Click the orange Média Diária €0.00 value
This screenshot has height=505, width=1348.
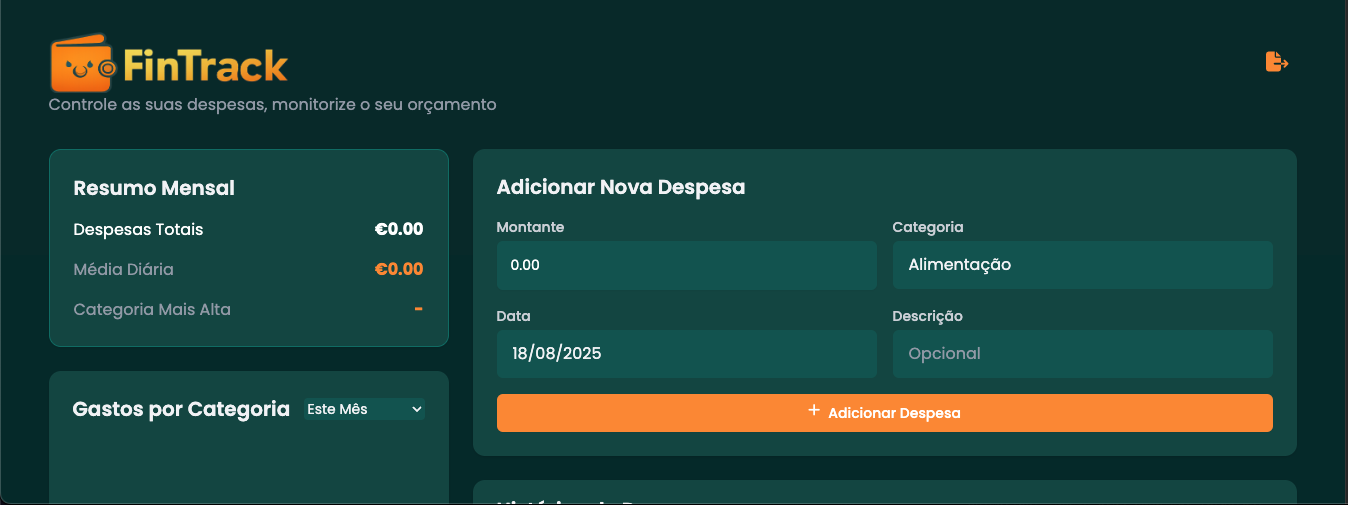(399, 269)
